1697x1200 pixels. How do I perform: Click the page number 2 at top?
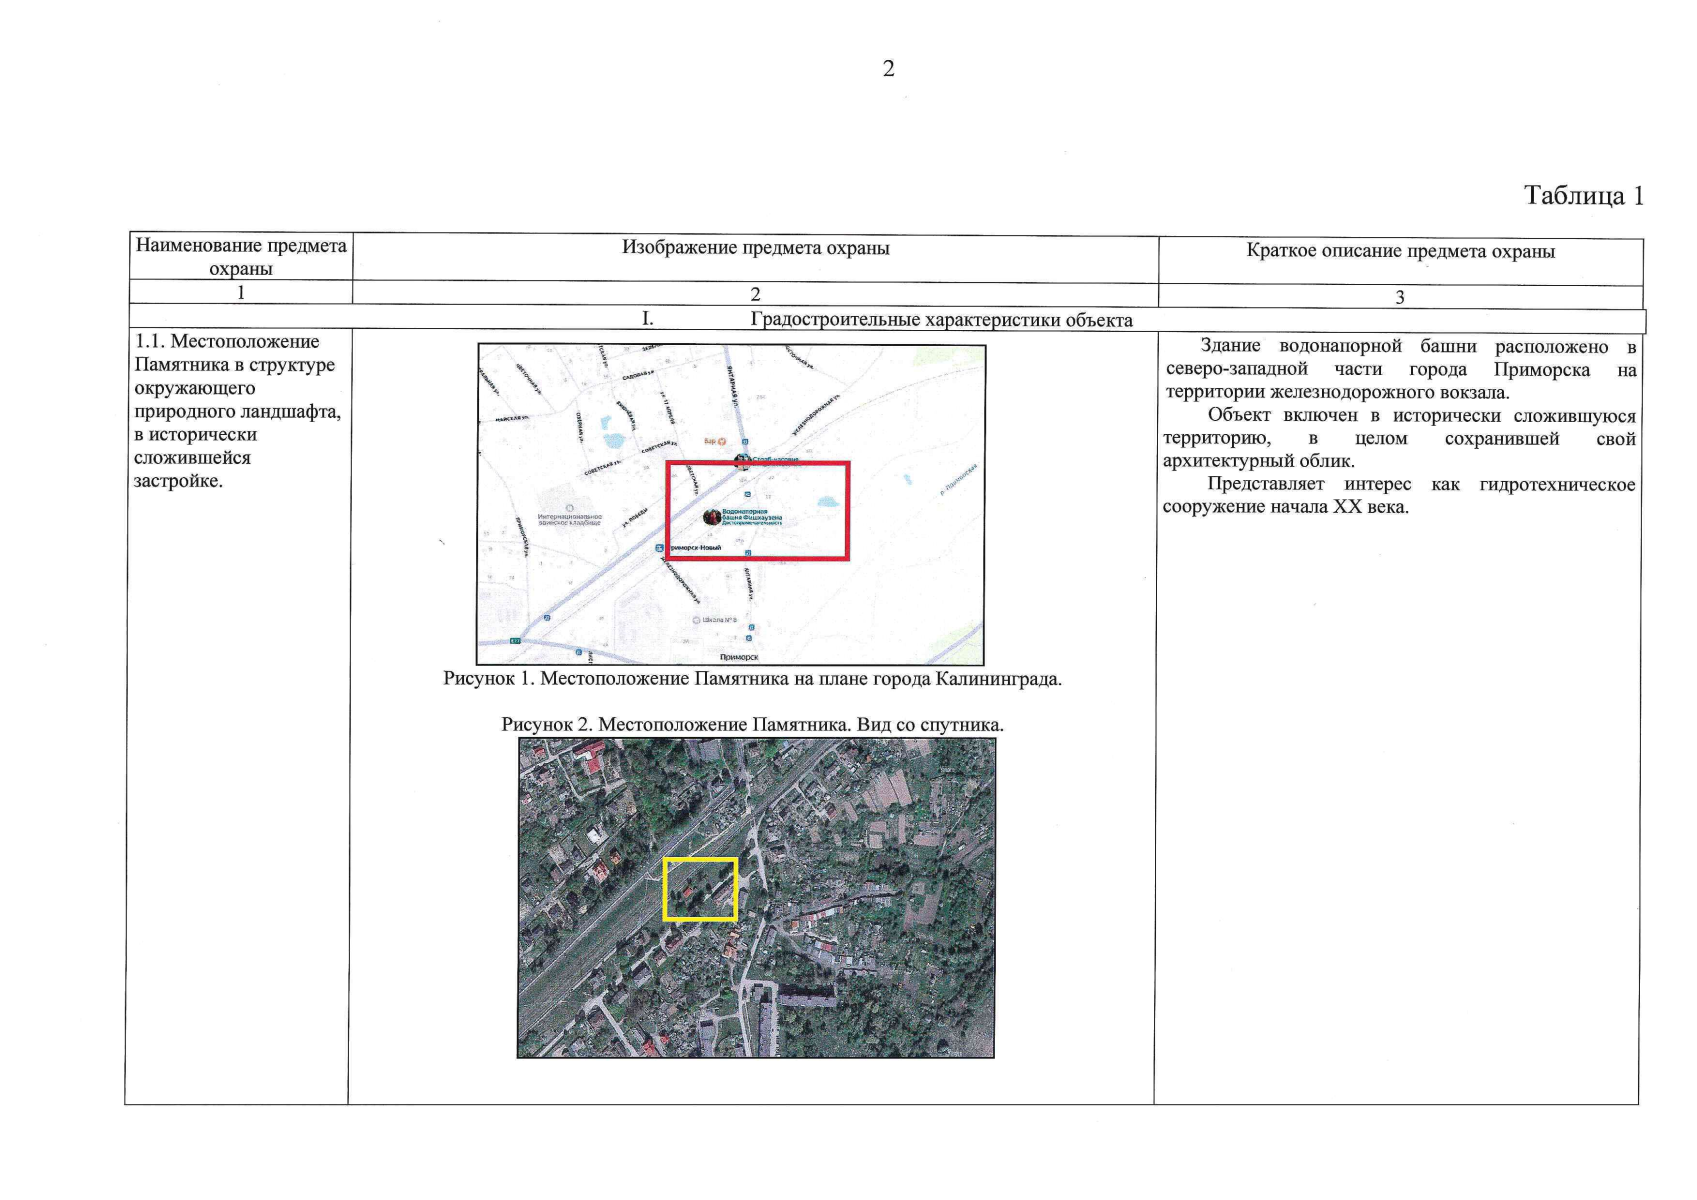[888, 69]
